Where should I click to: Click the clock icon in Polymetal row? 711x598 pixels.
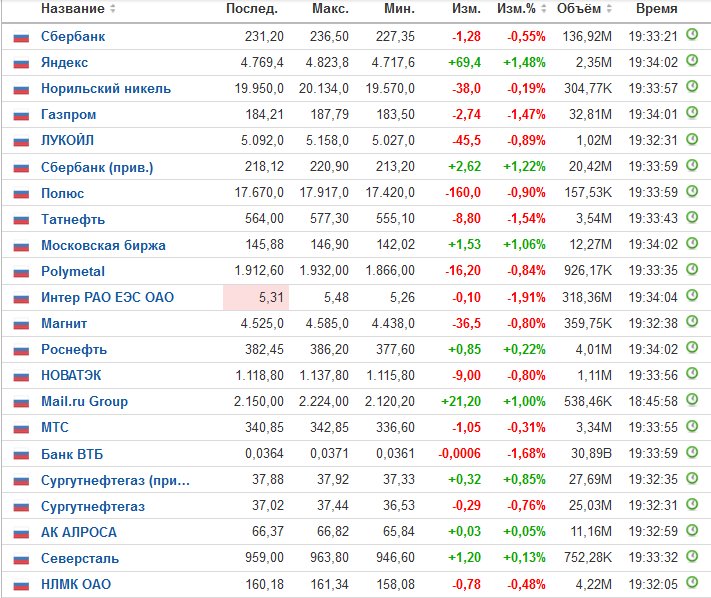click(x=692, y=269)
